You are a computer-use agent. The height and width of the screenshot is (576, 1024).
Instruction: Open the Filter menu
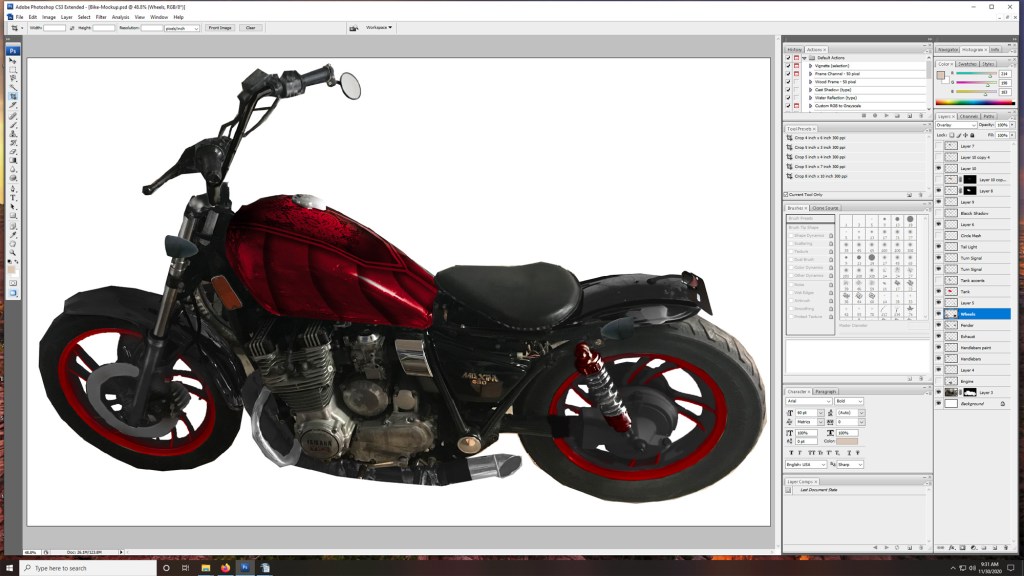tap(101, 17)
